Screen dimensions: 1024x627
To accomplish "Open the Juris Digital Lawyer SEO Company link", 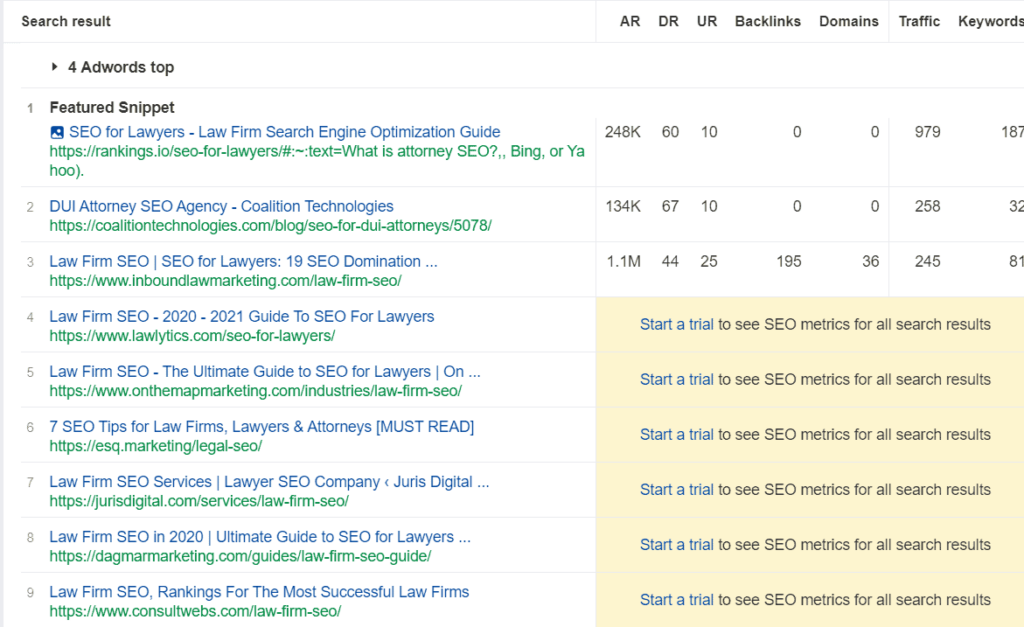I will coord(268,481).
